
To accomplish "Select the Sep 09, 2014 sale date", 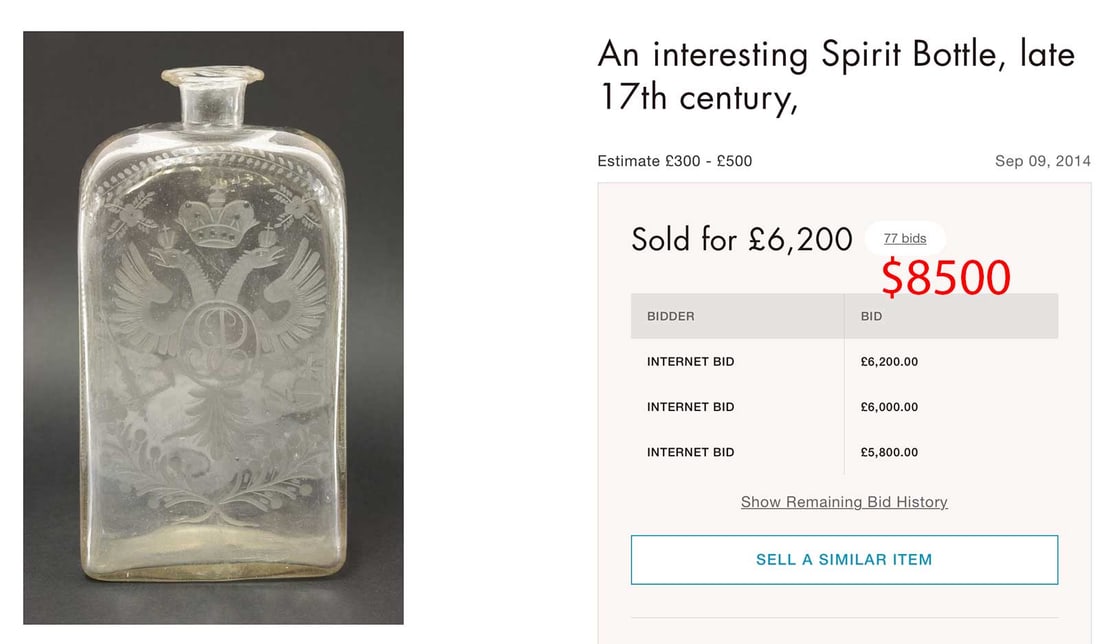I will pos(1042,160).
